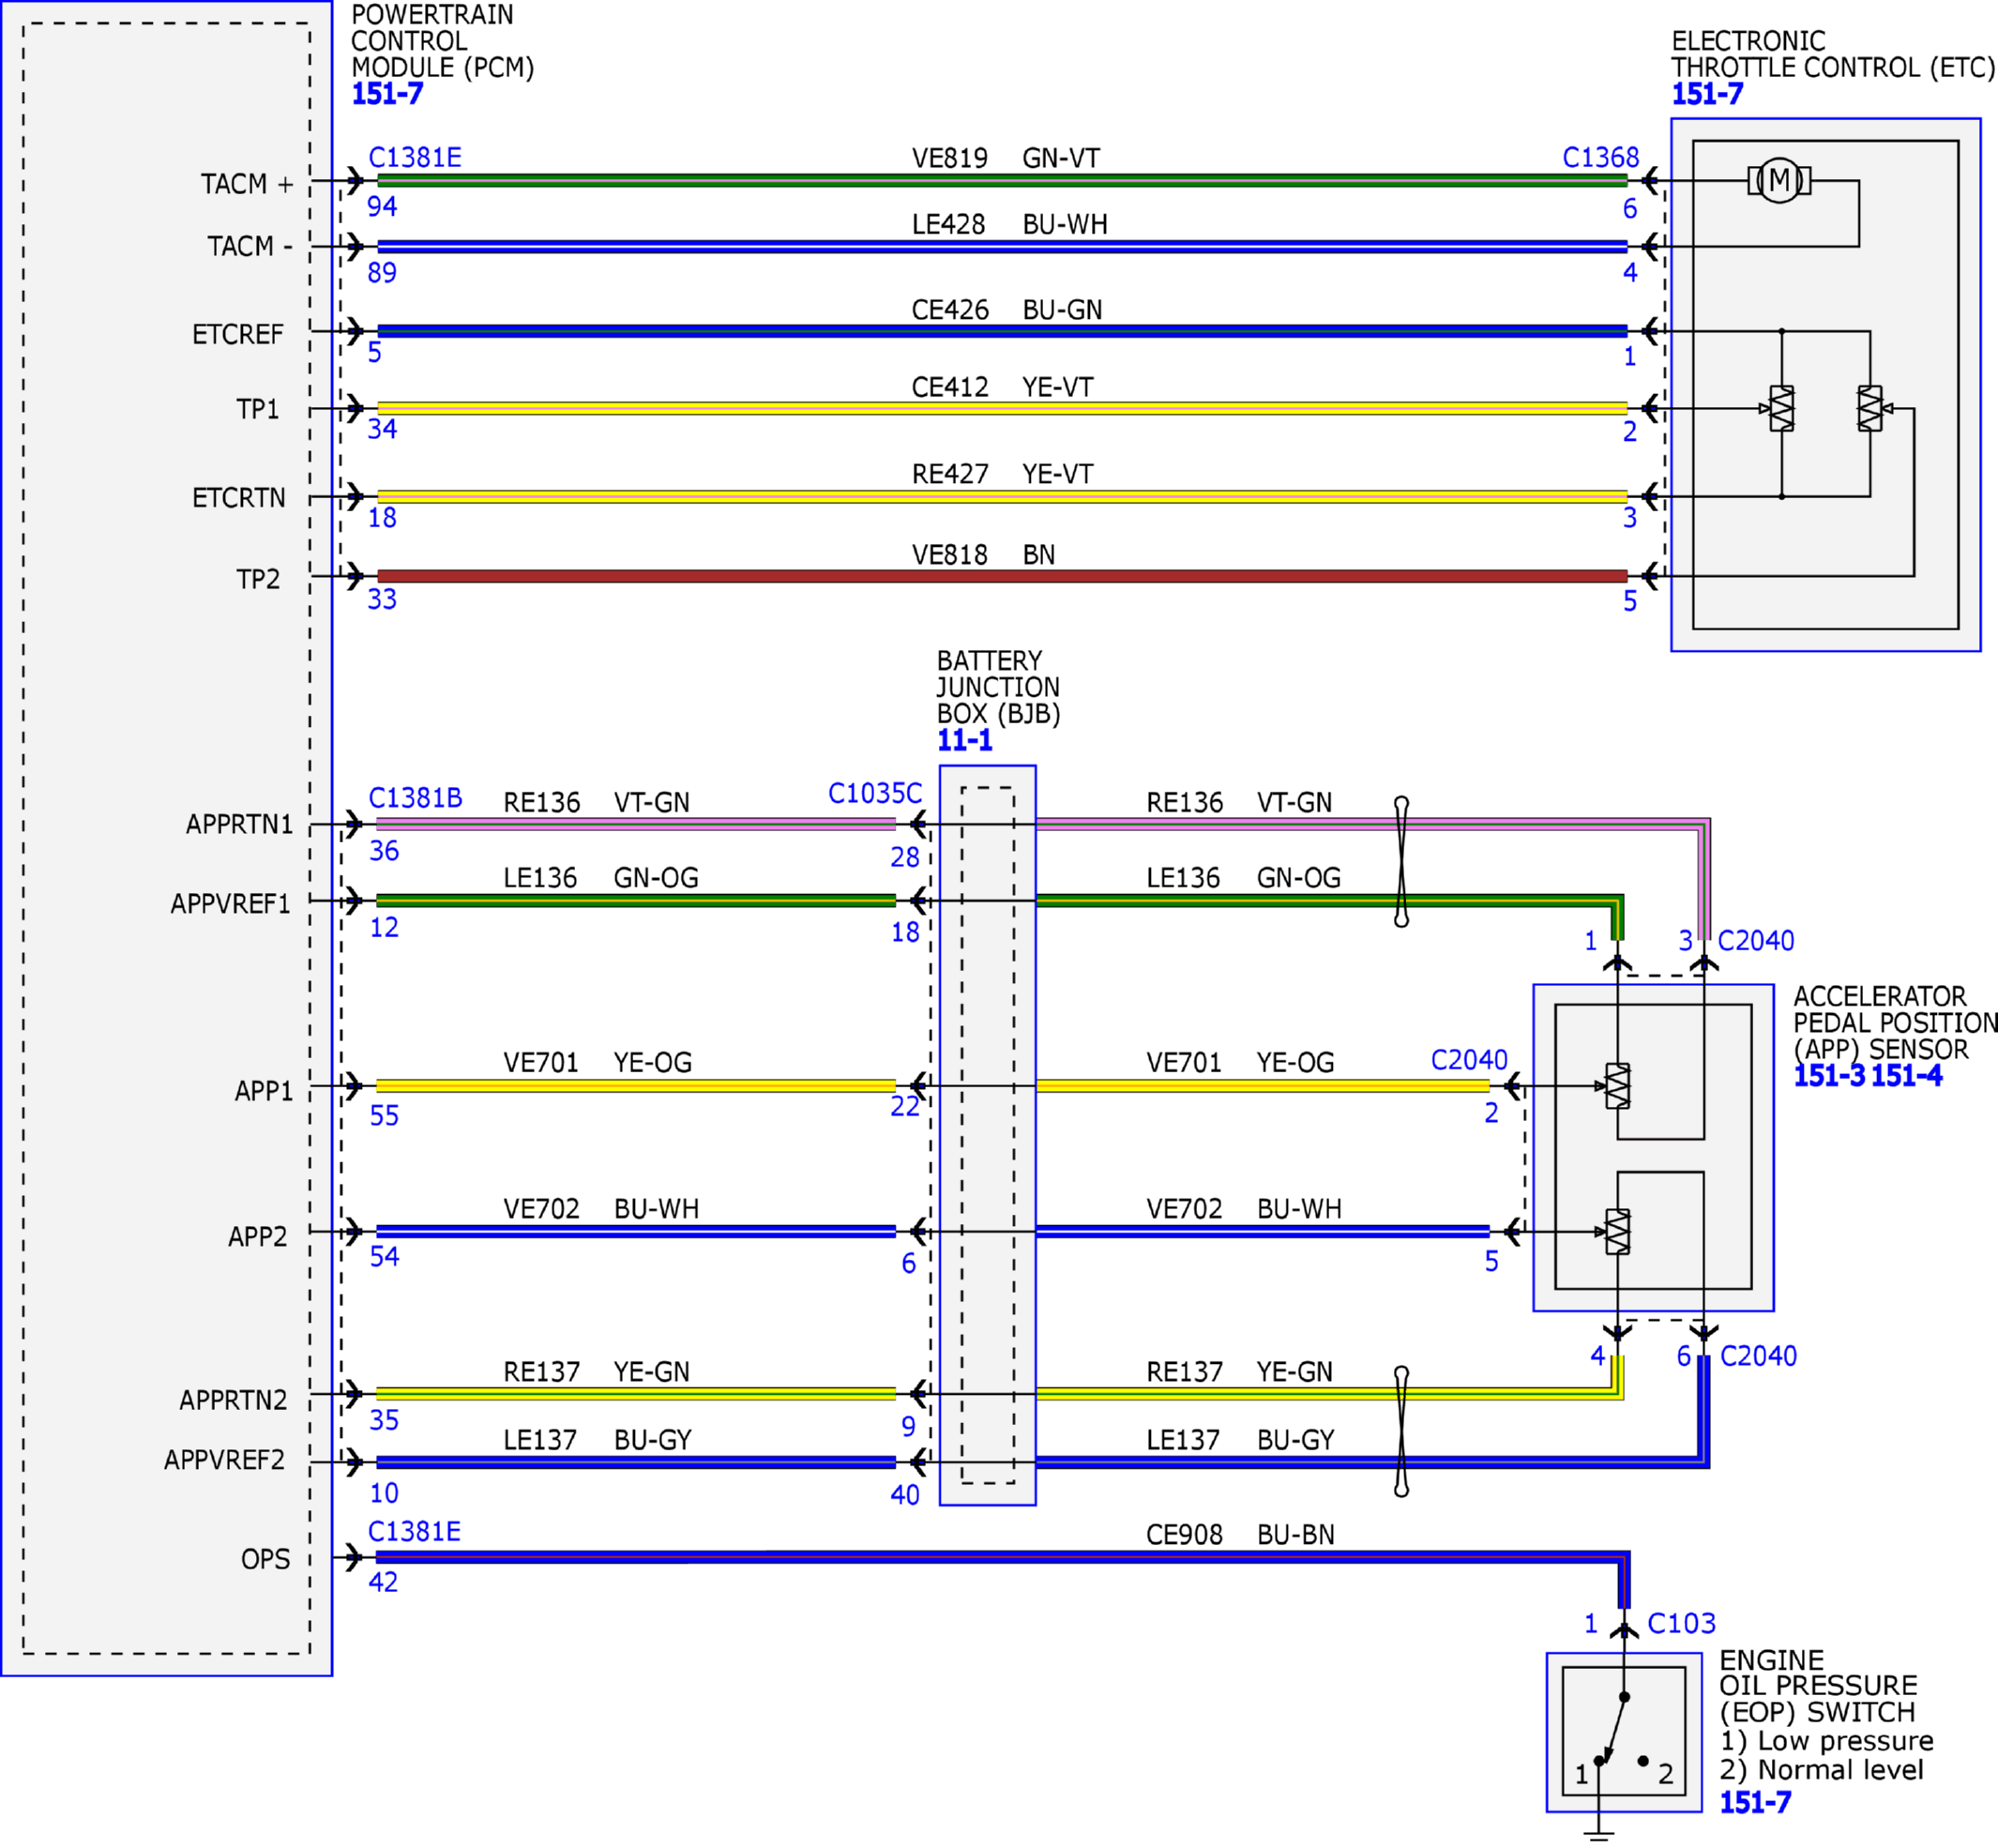Select the APPRTN1 pin label

pyautogui.click(x=240, y=824)
